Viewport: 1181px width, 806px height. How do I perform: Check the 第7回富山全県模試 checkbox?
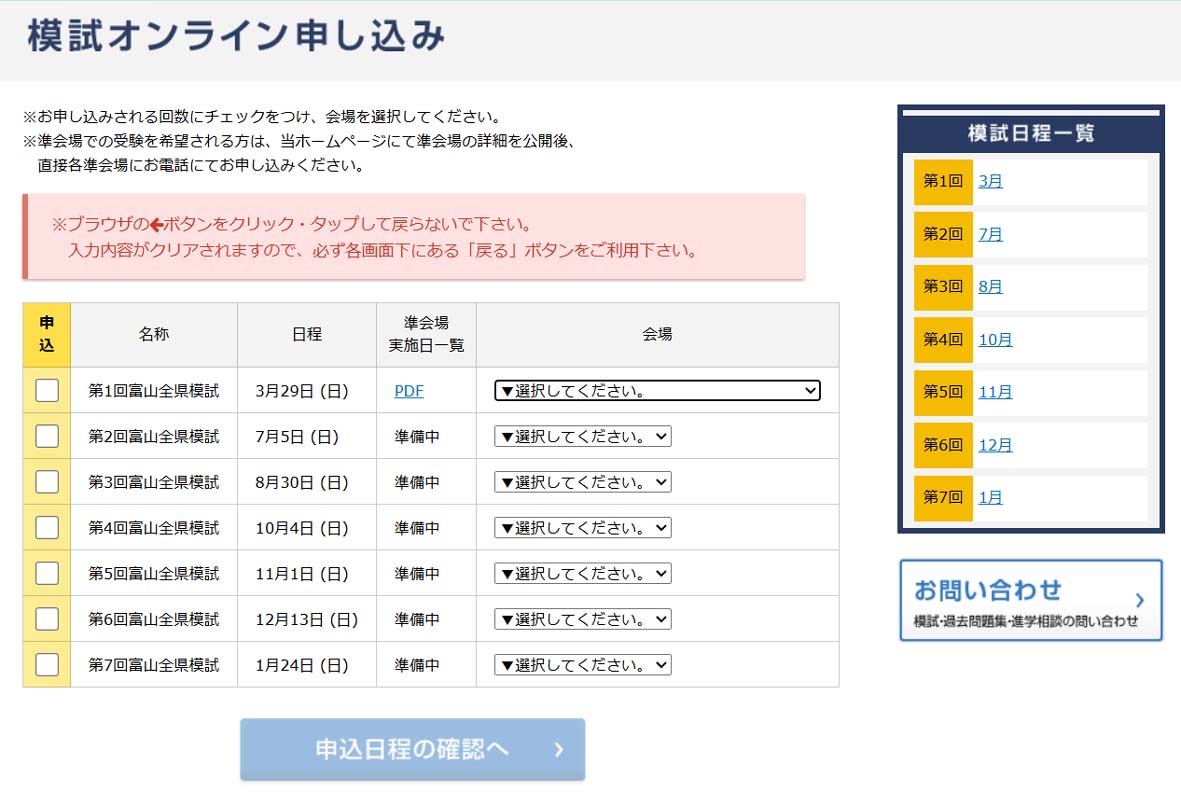tap(47, 664)
